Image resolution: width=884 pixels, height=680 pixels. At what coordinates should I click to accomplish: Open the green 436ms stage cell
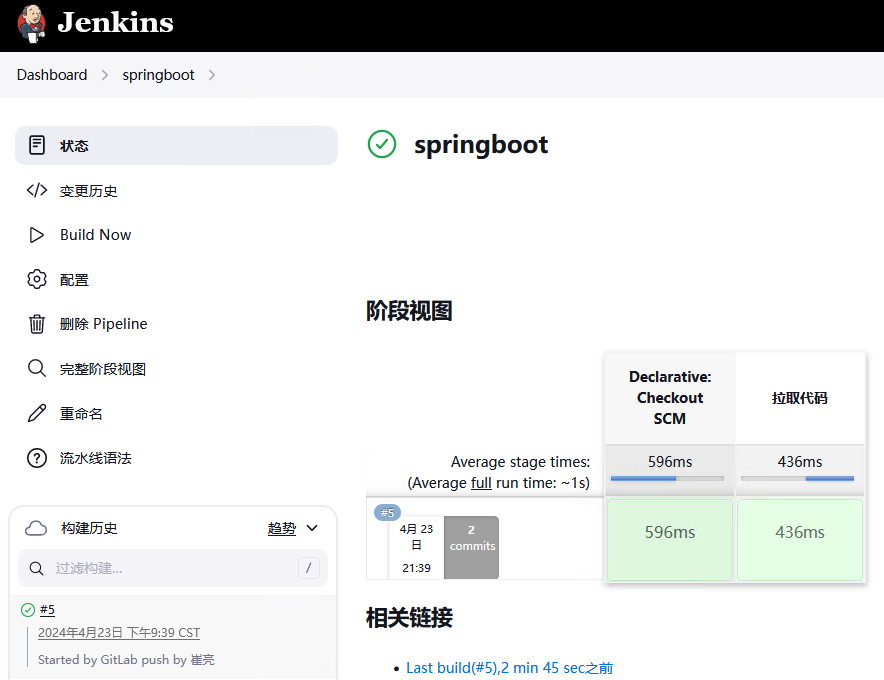800,540
